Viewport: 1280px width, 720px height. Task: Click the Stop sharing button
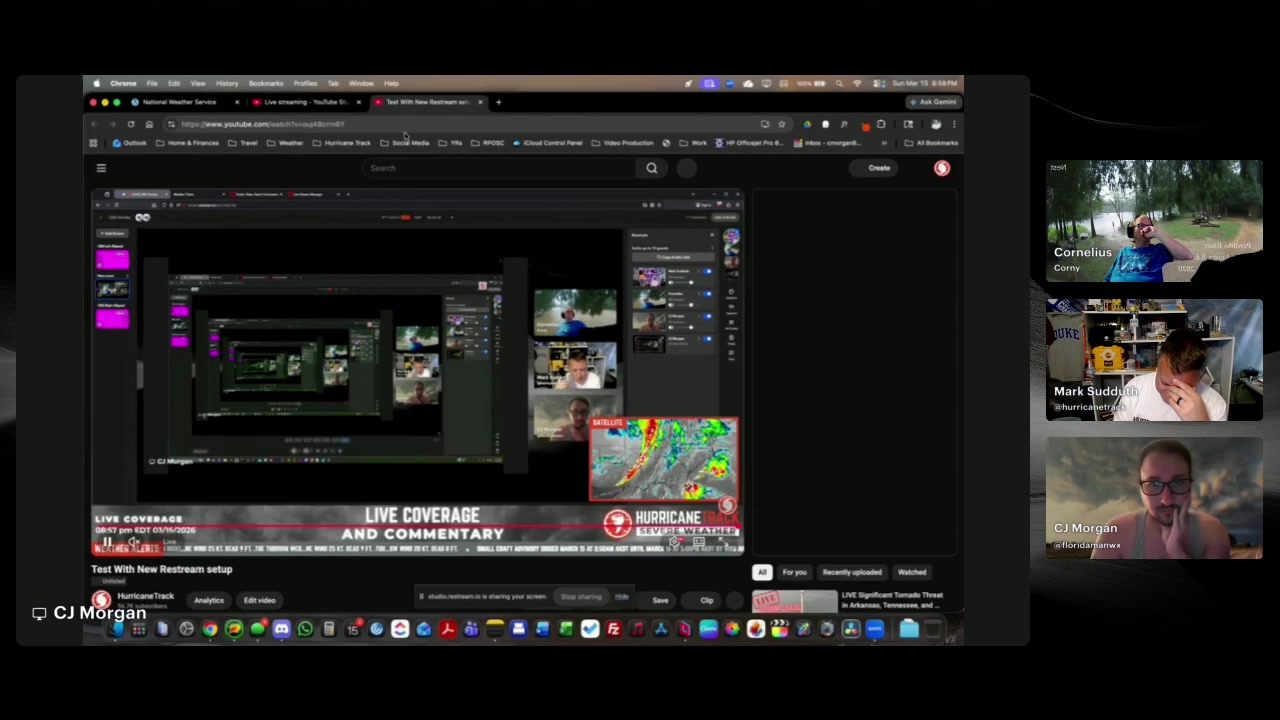tap(581, 597)
